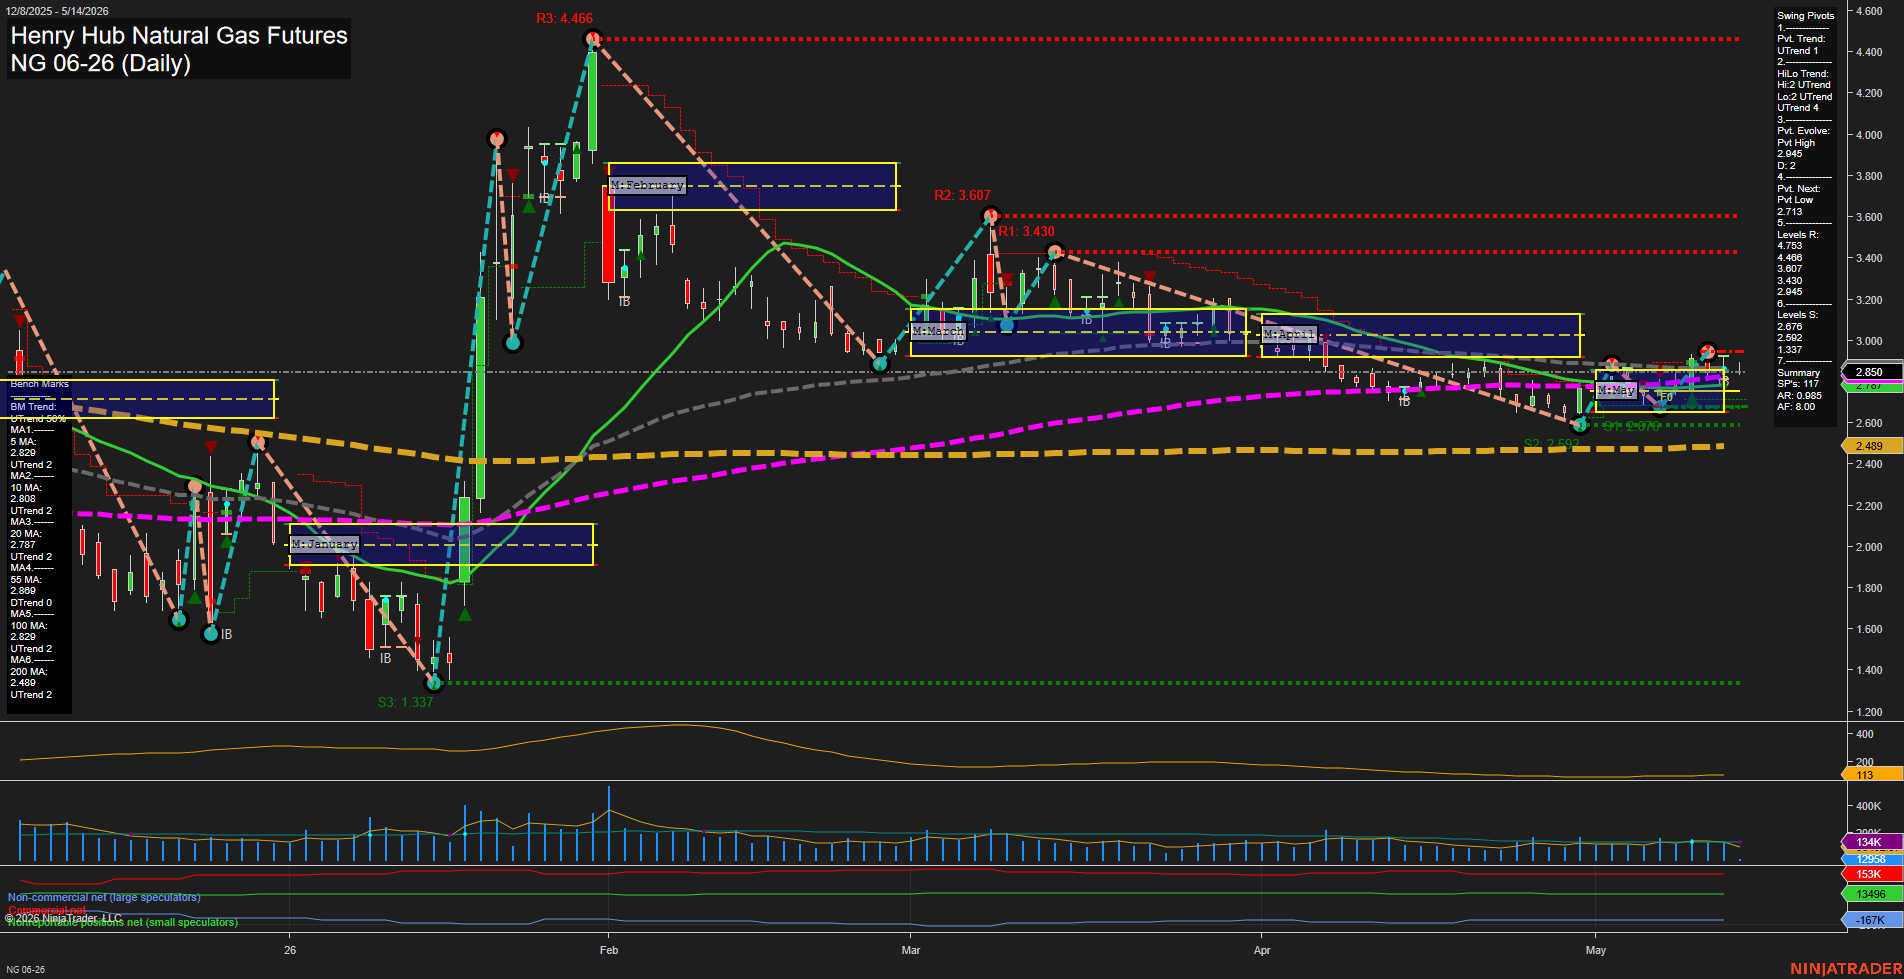Click the 20 MA: entry in Bench Marks

26,534
